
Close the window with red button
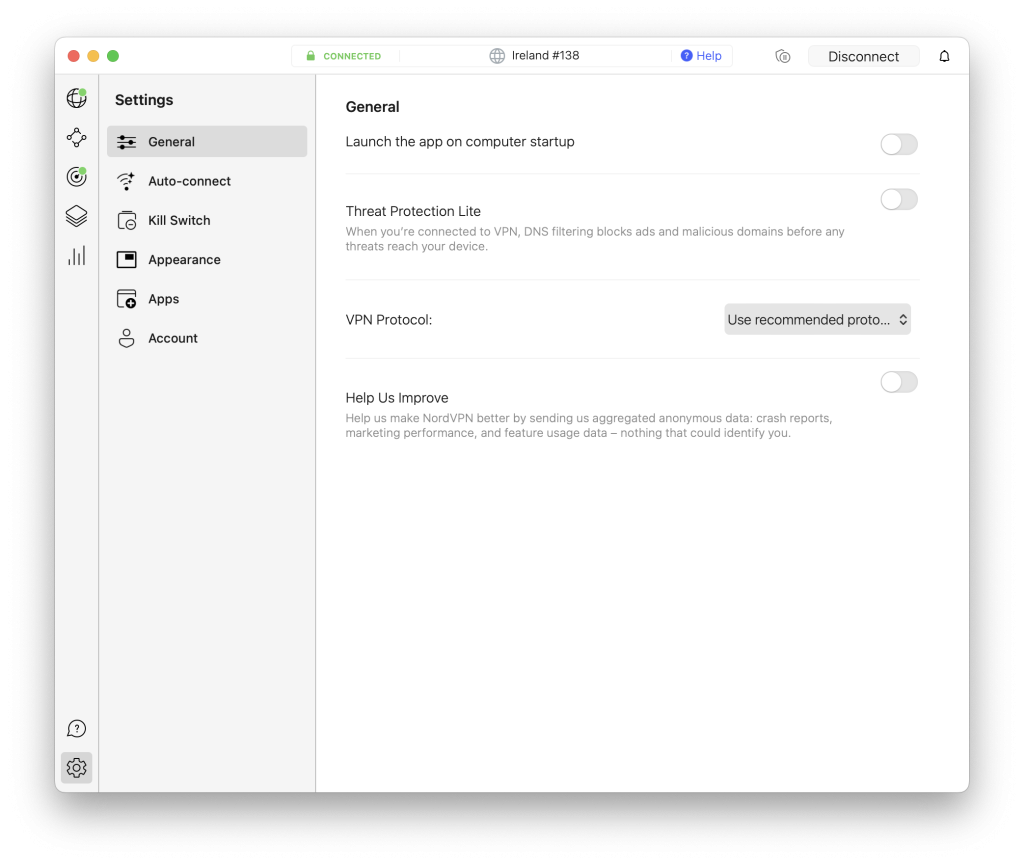tap(74, 56)
